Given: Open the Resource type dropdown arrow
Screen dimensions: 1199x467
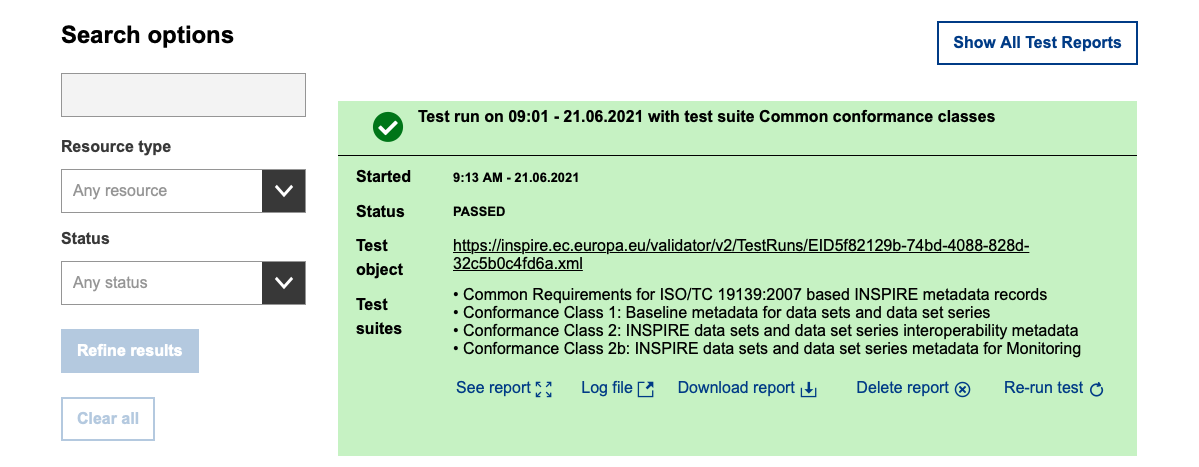Looking at the screenshot, I should tap(283, 191).
